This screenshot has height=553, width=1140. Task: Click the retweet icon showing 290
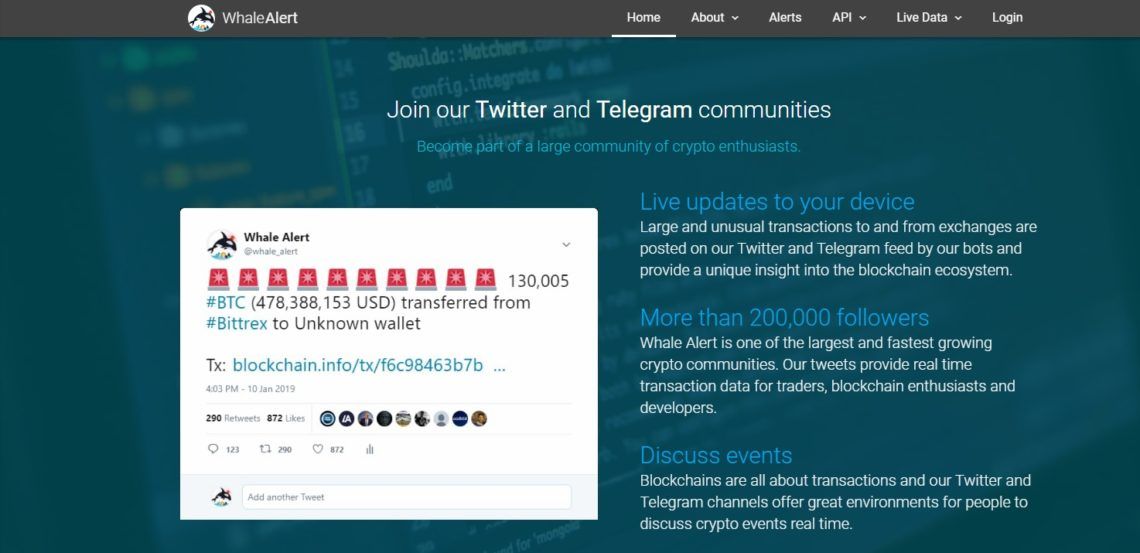point(265,449)
